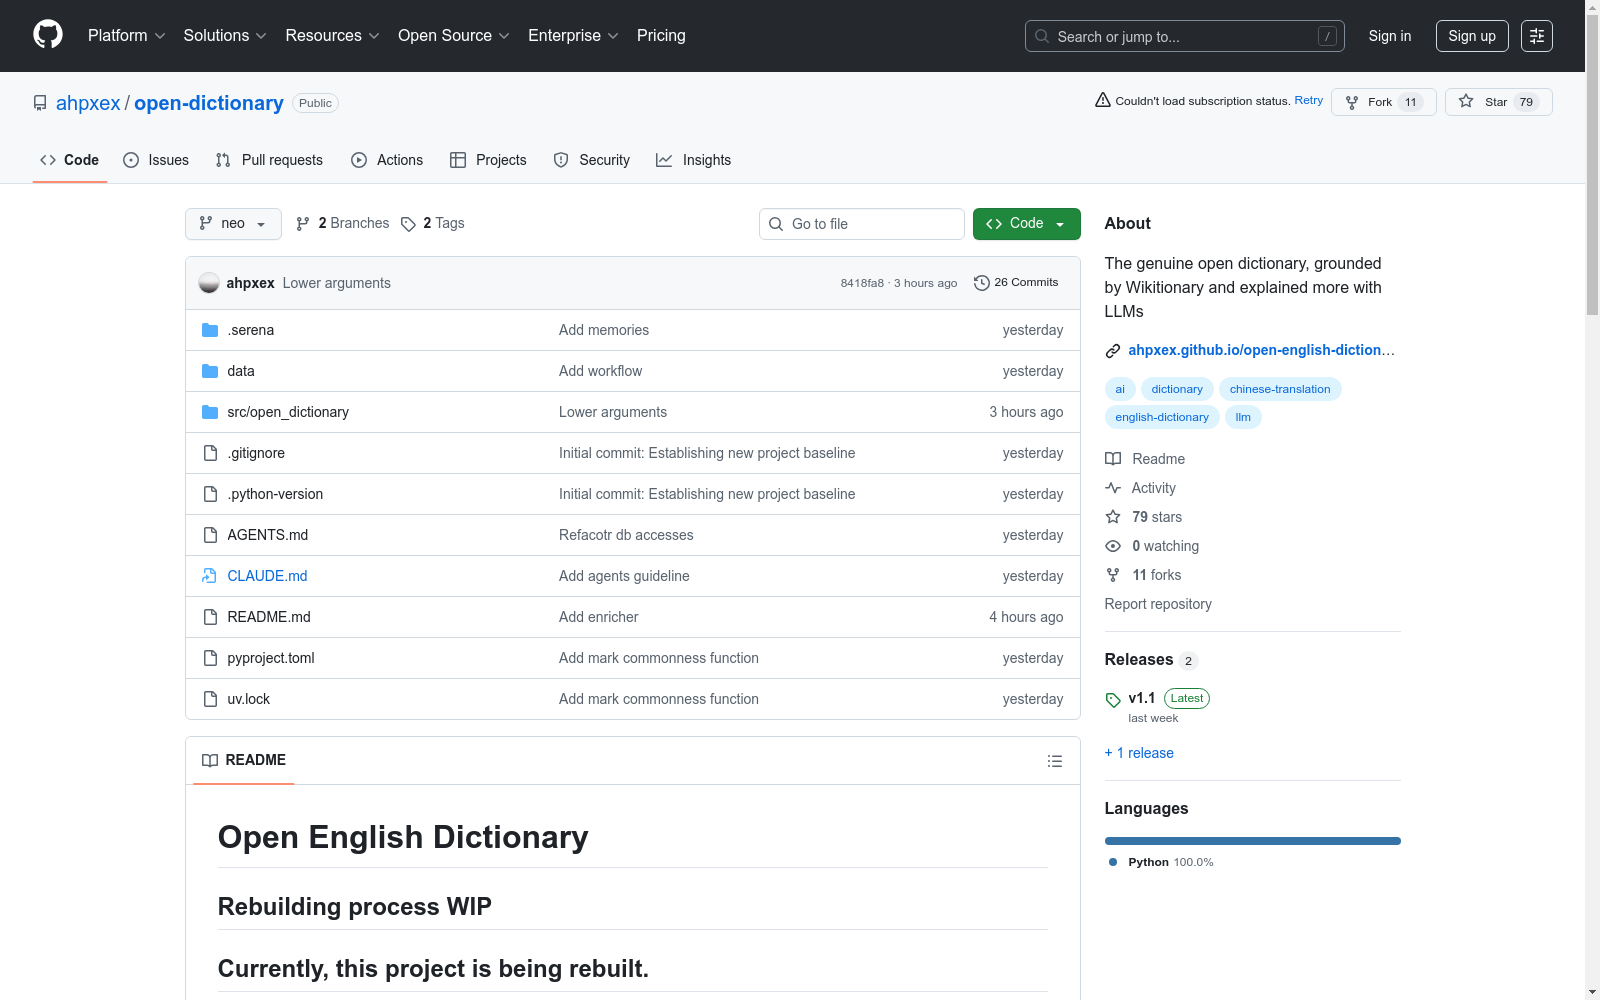
Task: Open the .serena folder
Action: coord(251,330)
